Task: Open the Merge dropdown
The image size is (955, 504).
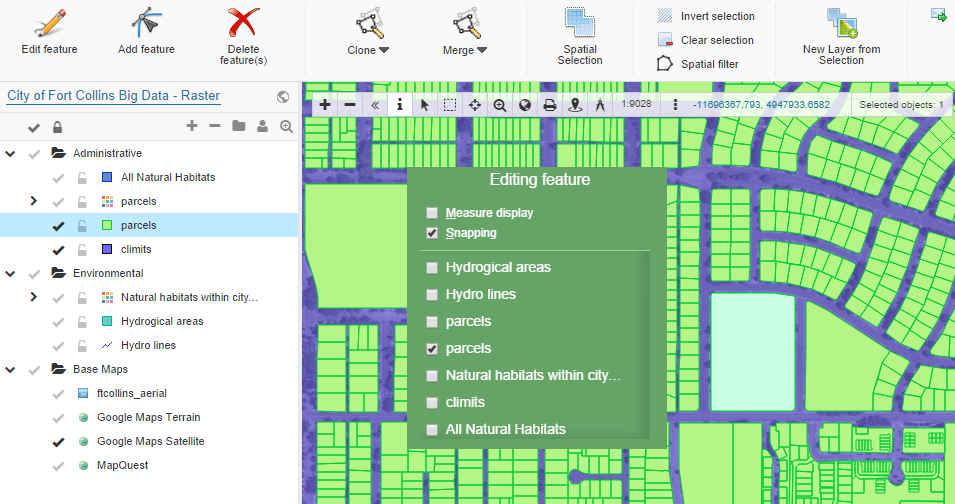Action: coord(465,33)
